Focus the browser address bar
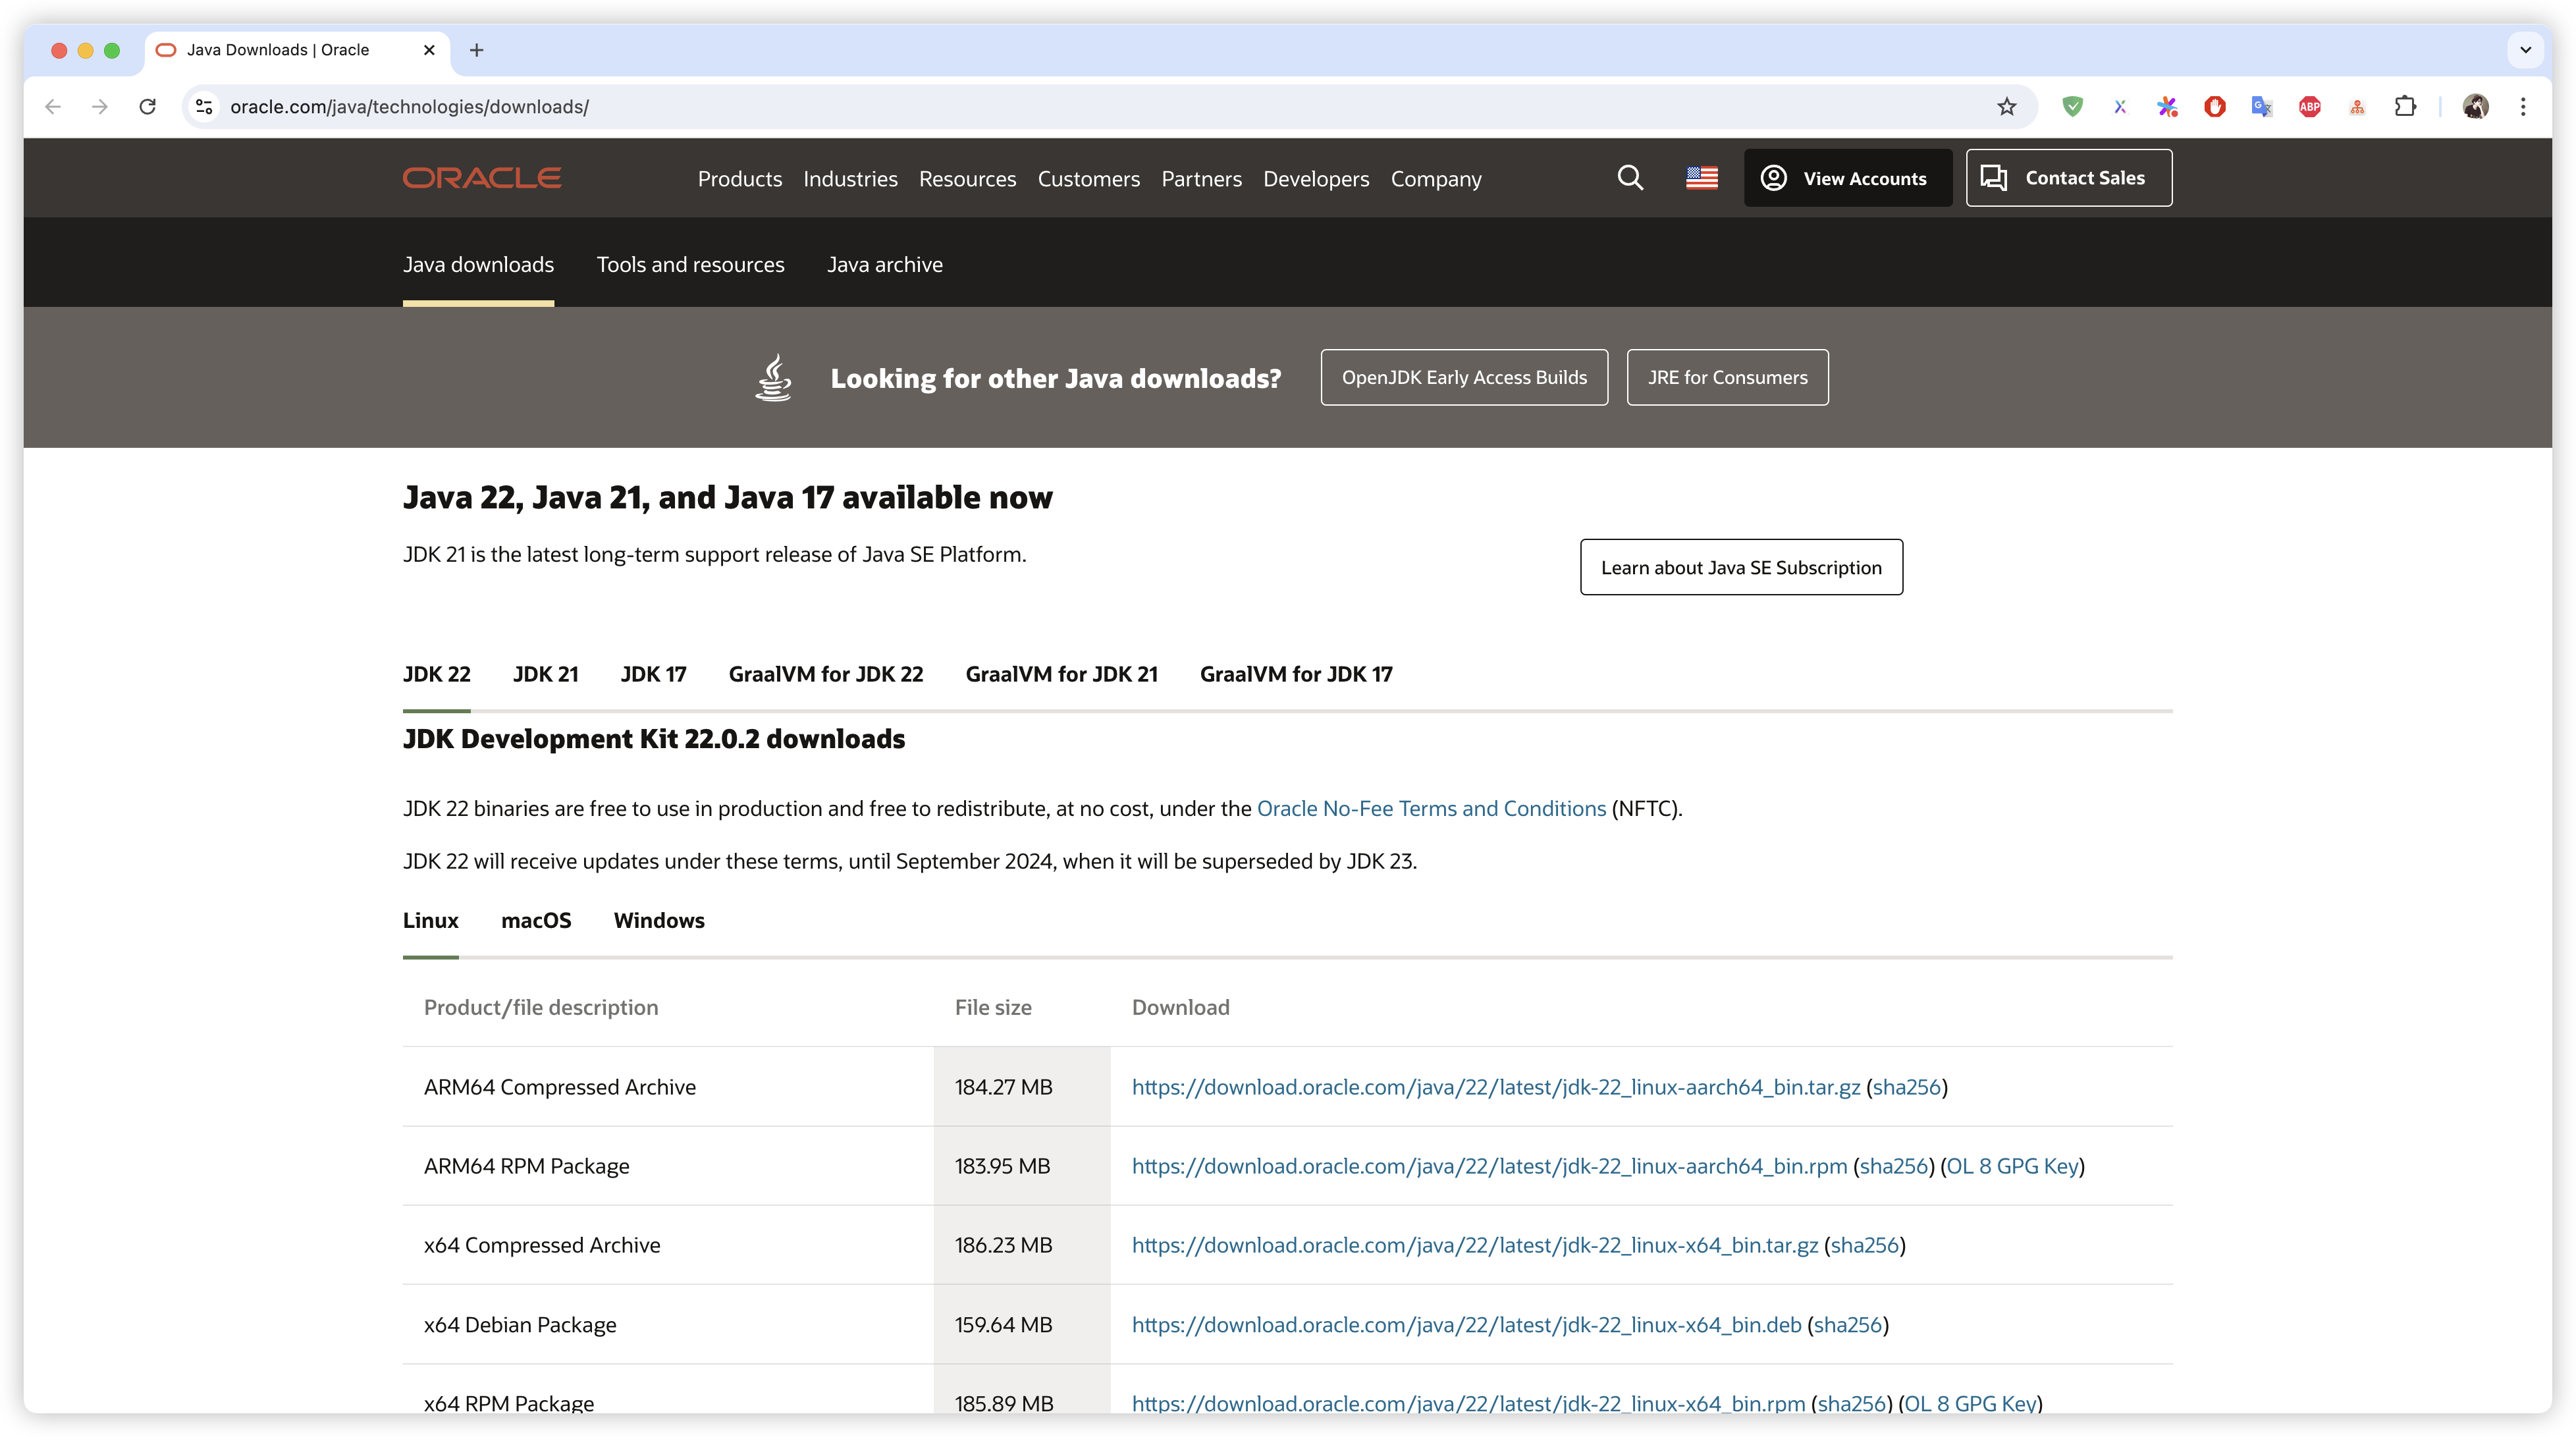 click(1000, 107)
